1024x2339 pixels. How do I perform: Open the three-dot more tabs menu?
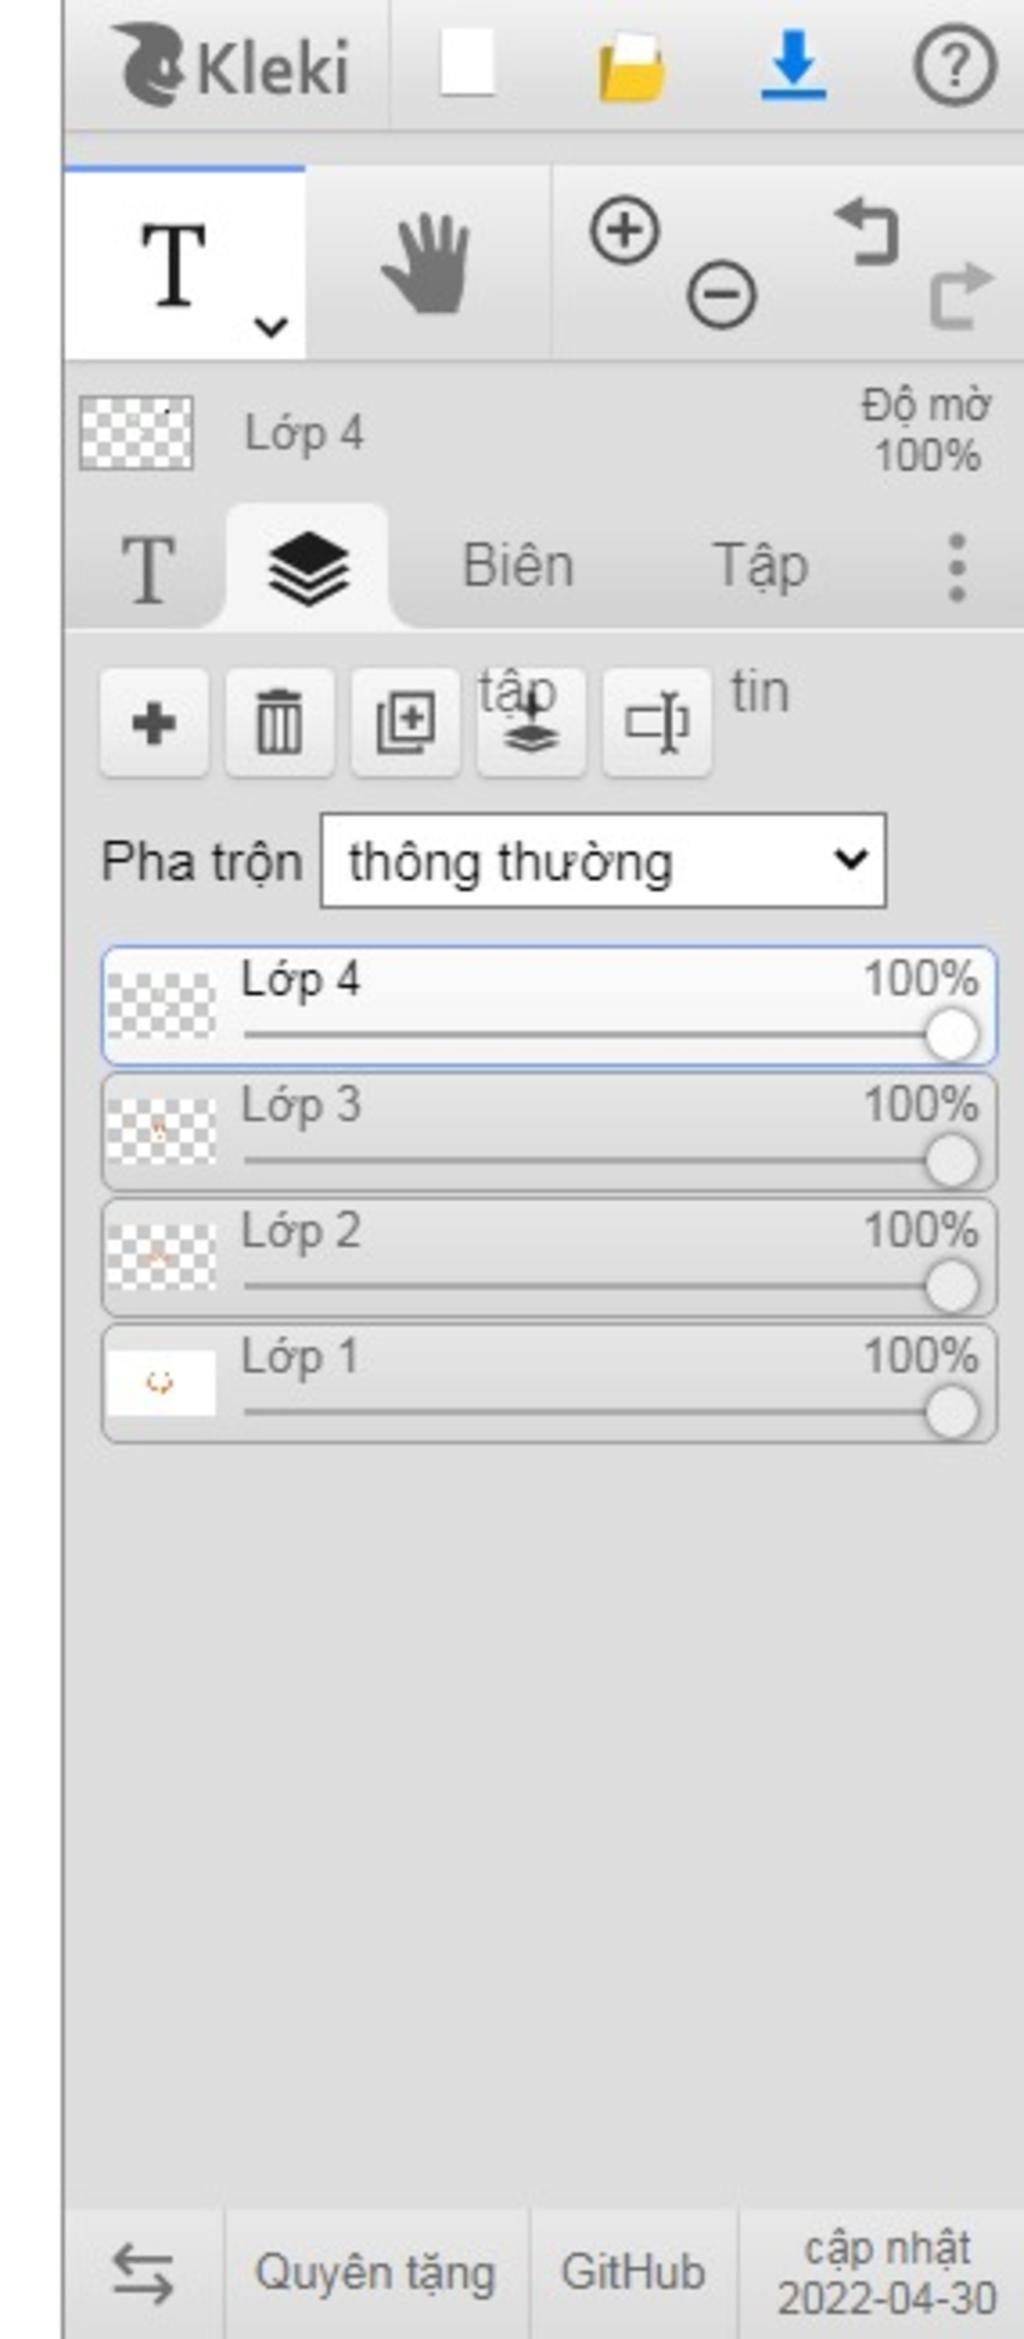pos(957,567)
